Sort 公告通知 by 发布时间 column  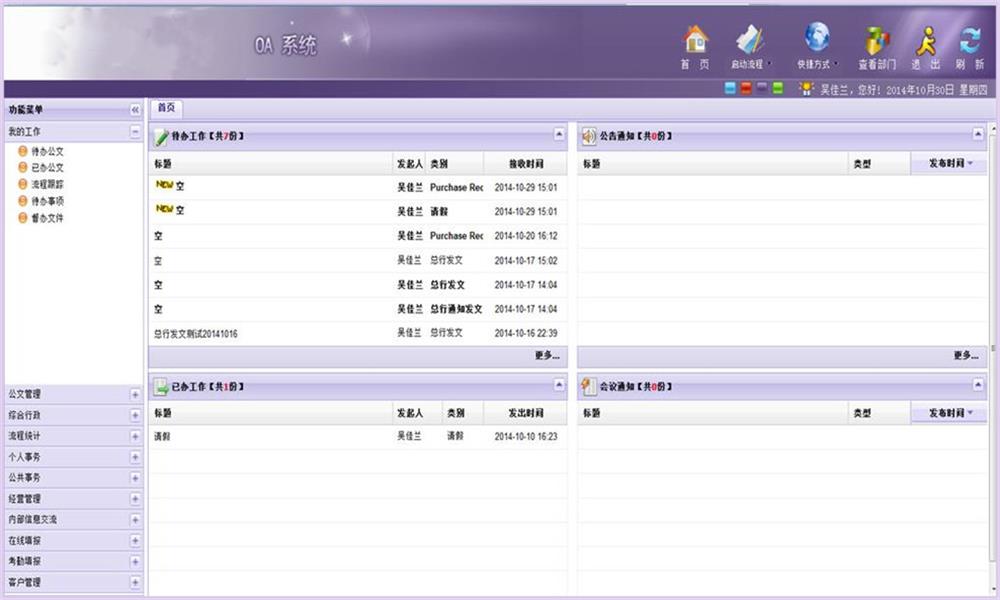point(948,164)
